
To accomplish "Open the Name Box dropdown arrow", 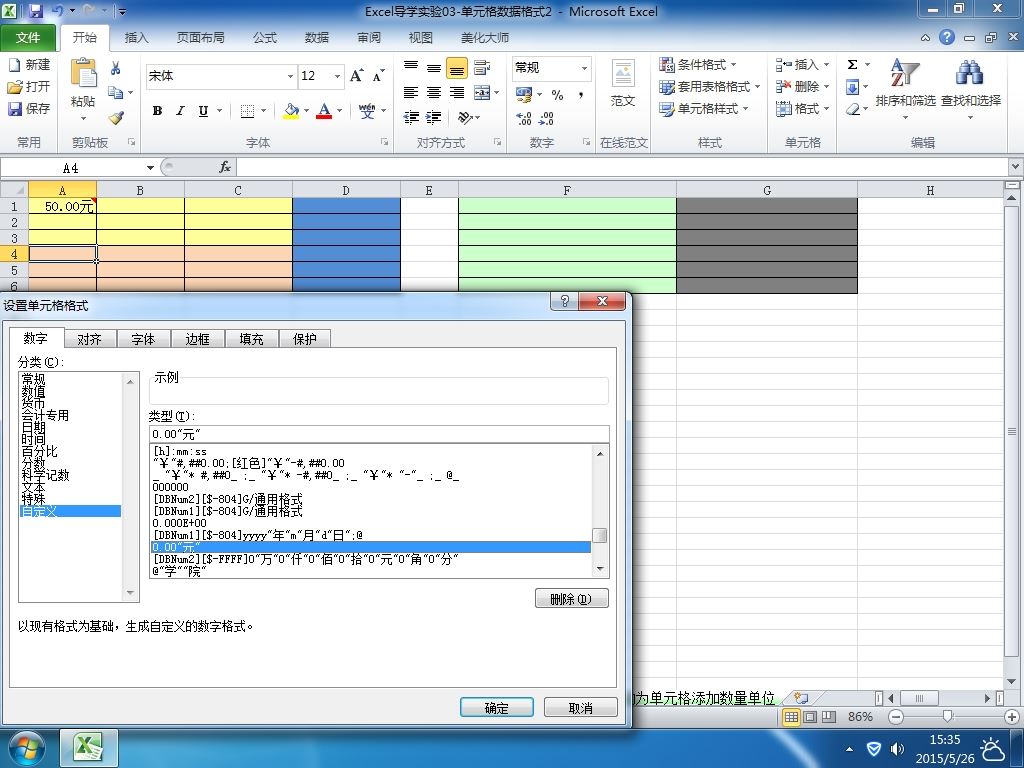I will (x=150, y=168).
